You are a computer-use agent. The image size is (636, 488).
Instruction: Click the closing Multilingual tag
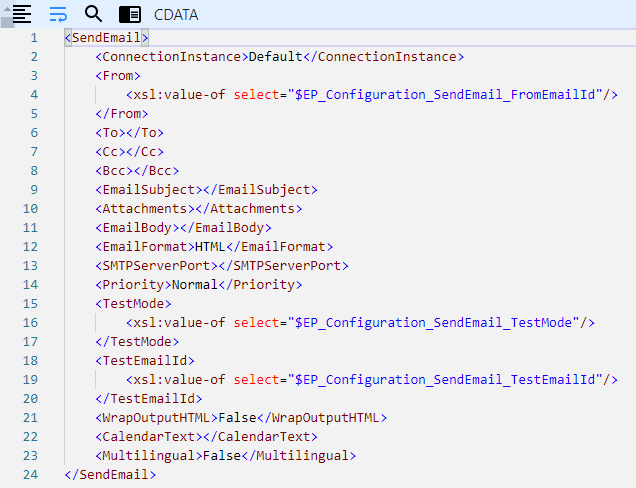(299, 456)
